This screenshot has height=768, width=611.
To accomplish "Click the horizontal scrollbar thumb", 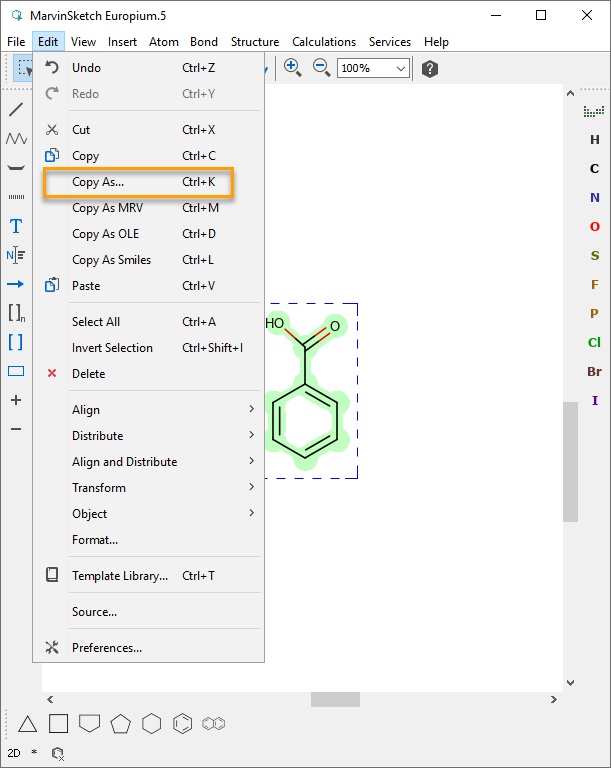I will coord(335,700).
